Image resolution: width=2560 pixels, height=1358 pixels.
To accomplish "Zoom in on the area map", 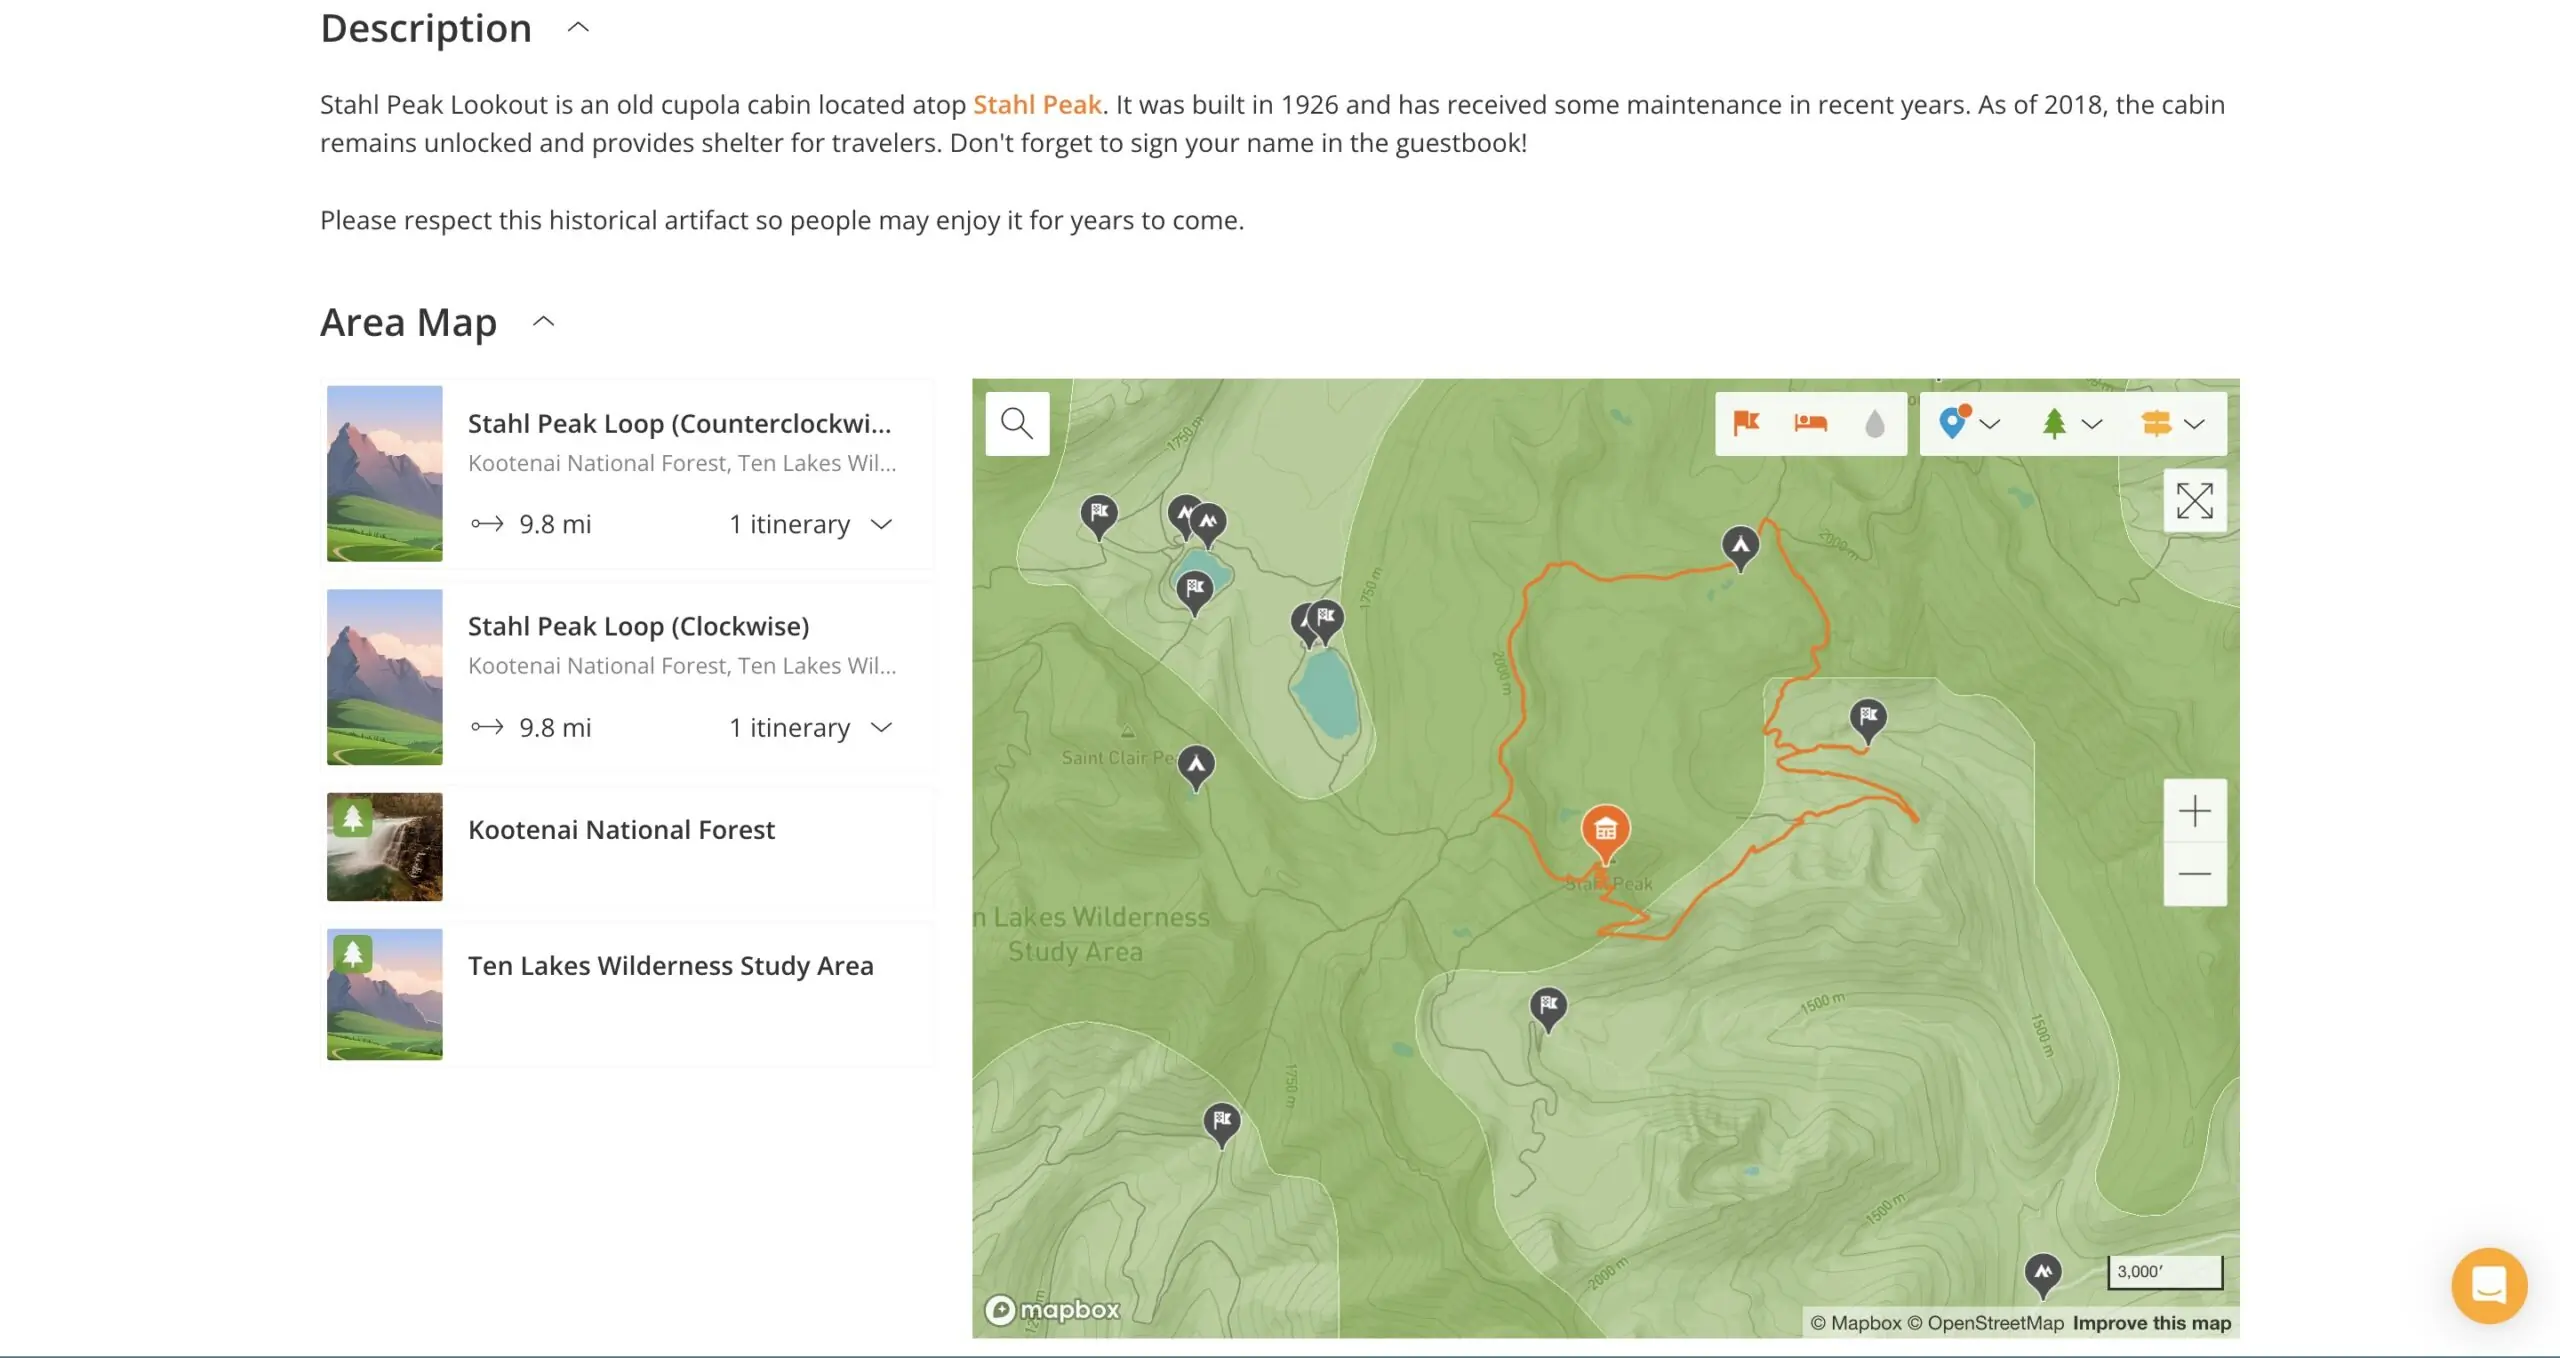I will [2194, 810].
